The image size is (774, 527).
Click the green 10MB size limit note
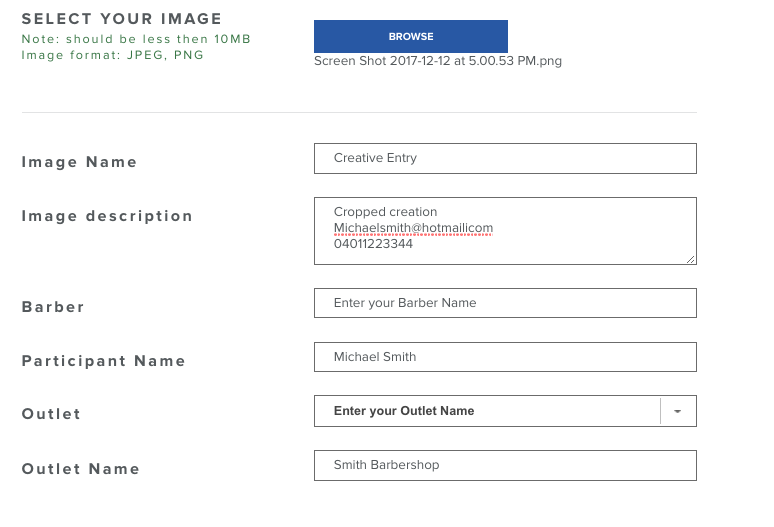click(x=136, y=39)
